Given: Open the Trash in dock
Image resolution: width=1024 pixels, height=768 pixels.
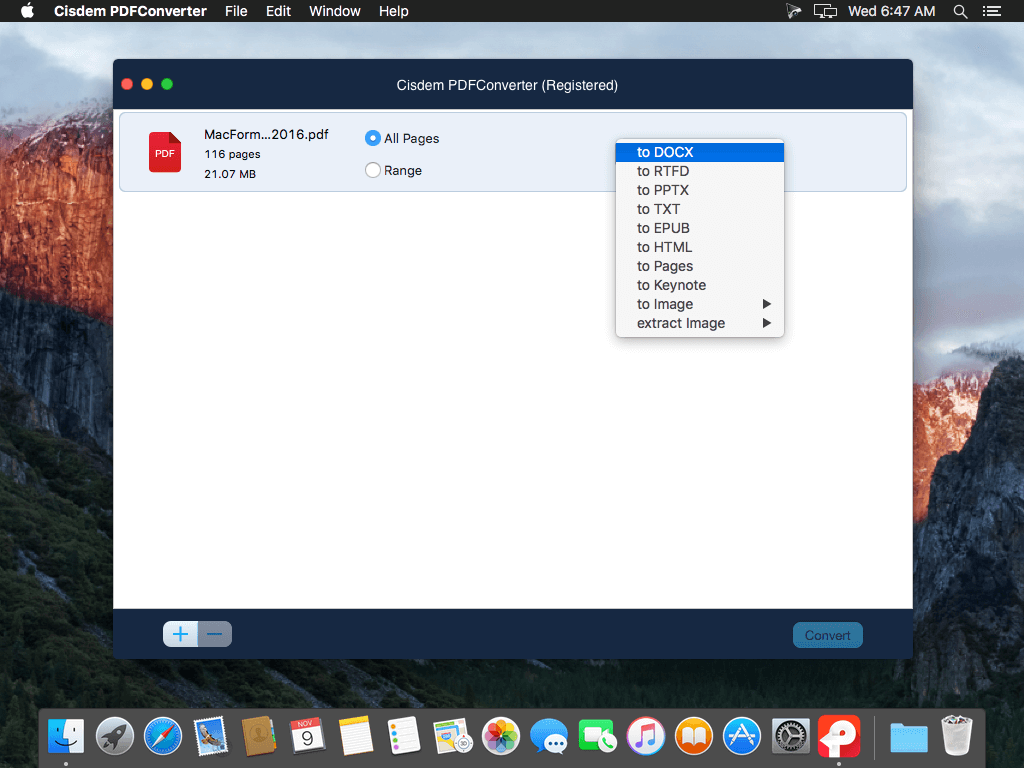Looking at the screenshot, I should [957, 736].
